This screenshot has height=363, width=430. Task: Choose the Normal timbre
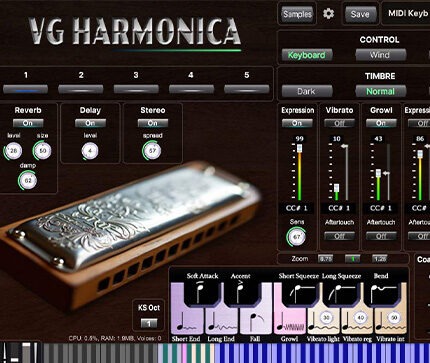380,91
